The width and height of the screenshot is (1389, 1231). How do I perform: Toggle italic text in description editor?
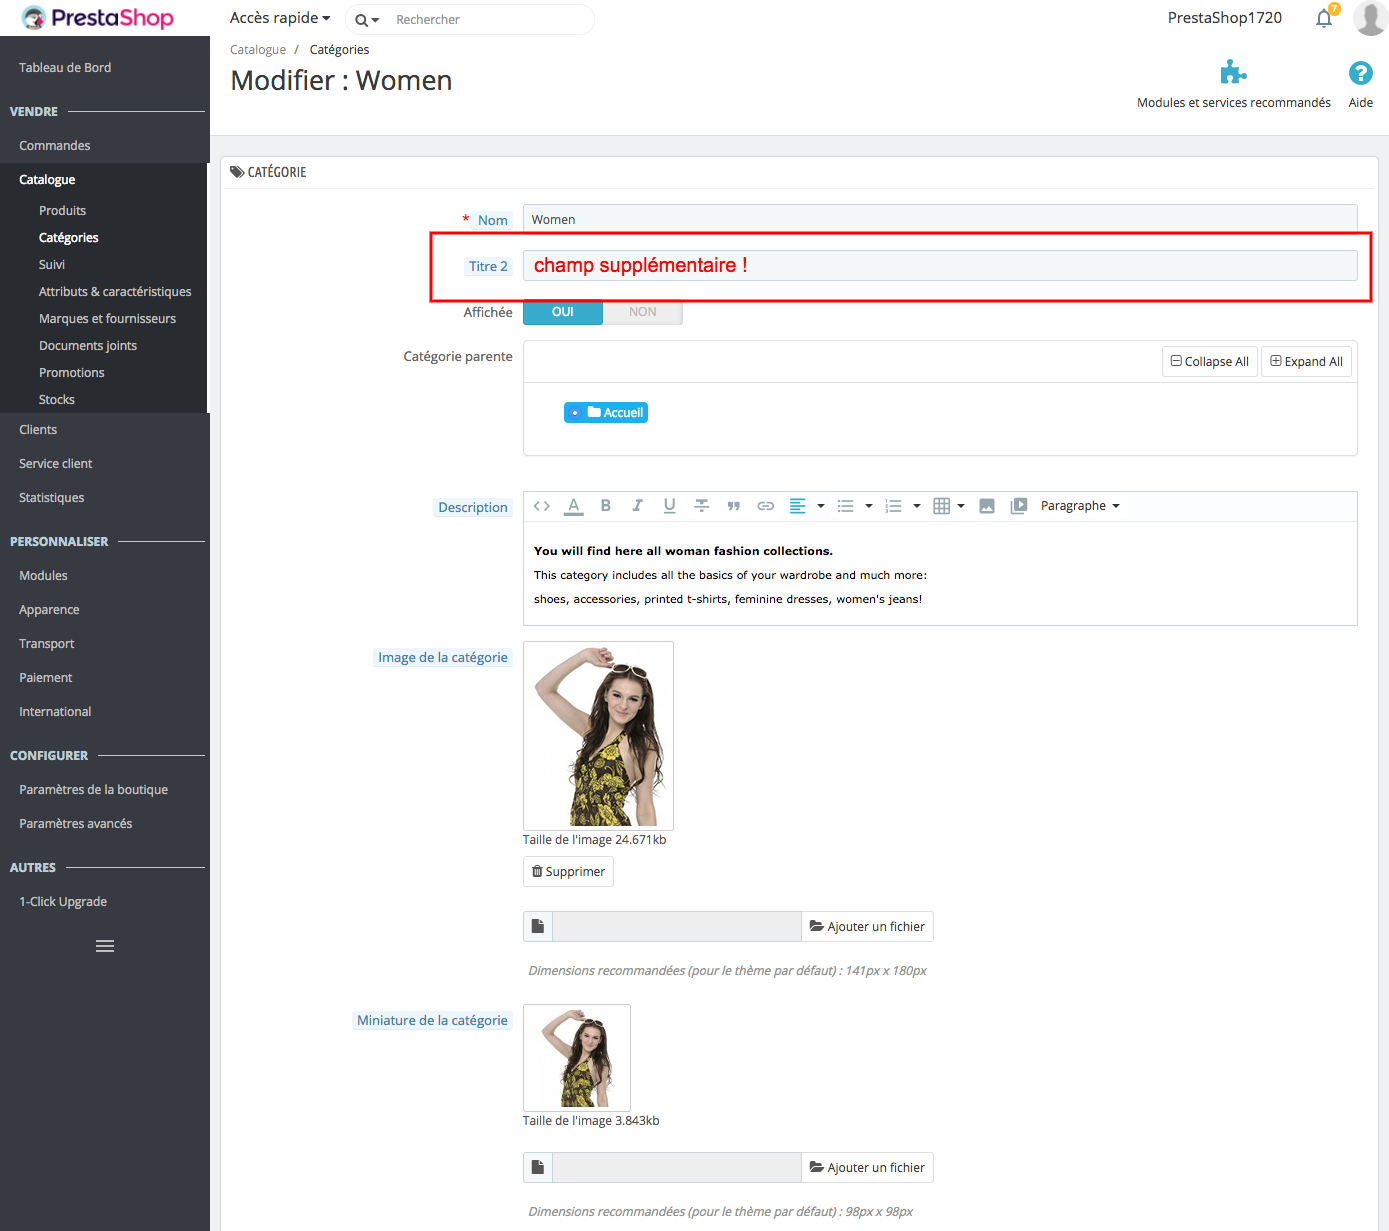click(637, 506)
